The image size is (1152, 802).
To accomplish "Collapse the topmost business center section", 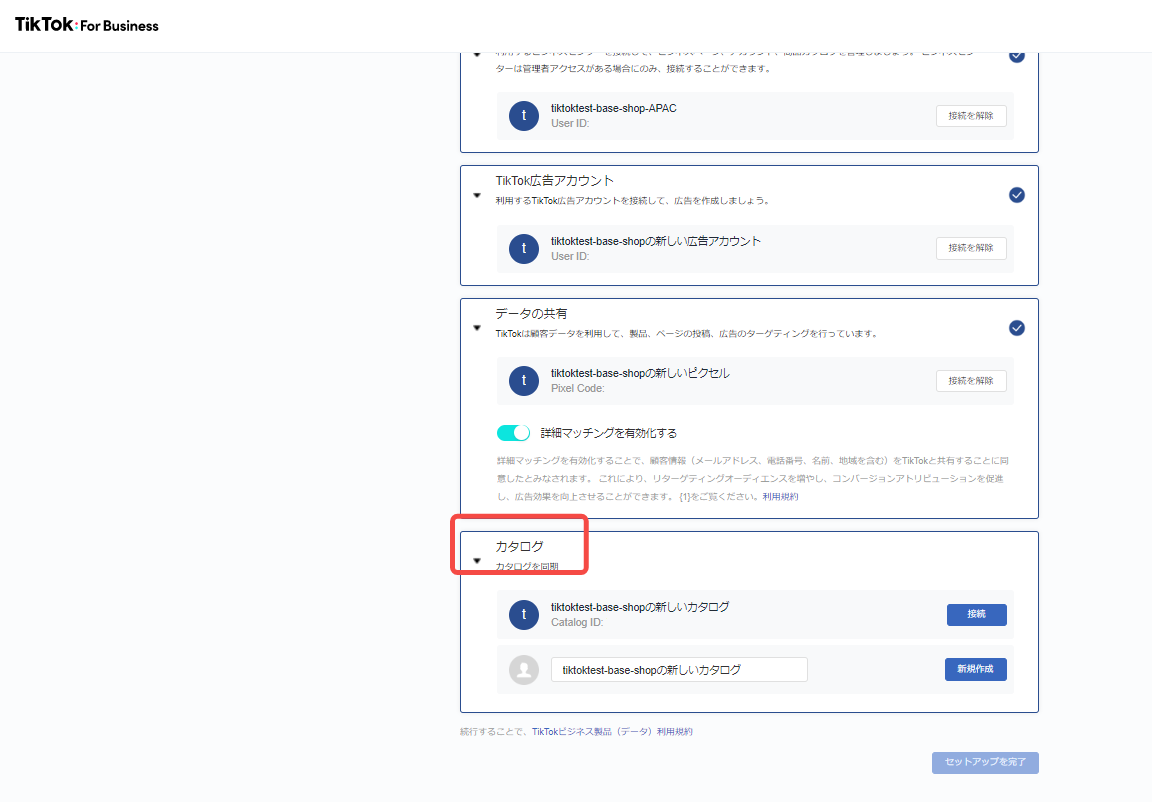I will pyautogui.click(x=477, y=55).
